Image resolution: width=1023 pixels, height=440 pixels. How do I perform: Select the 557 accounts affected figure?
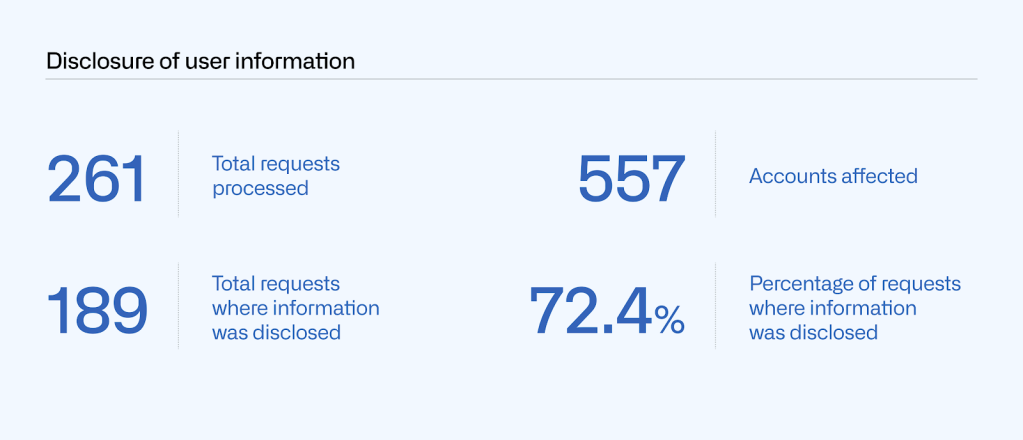click(x=631, y=178)
